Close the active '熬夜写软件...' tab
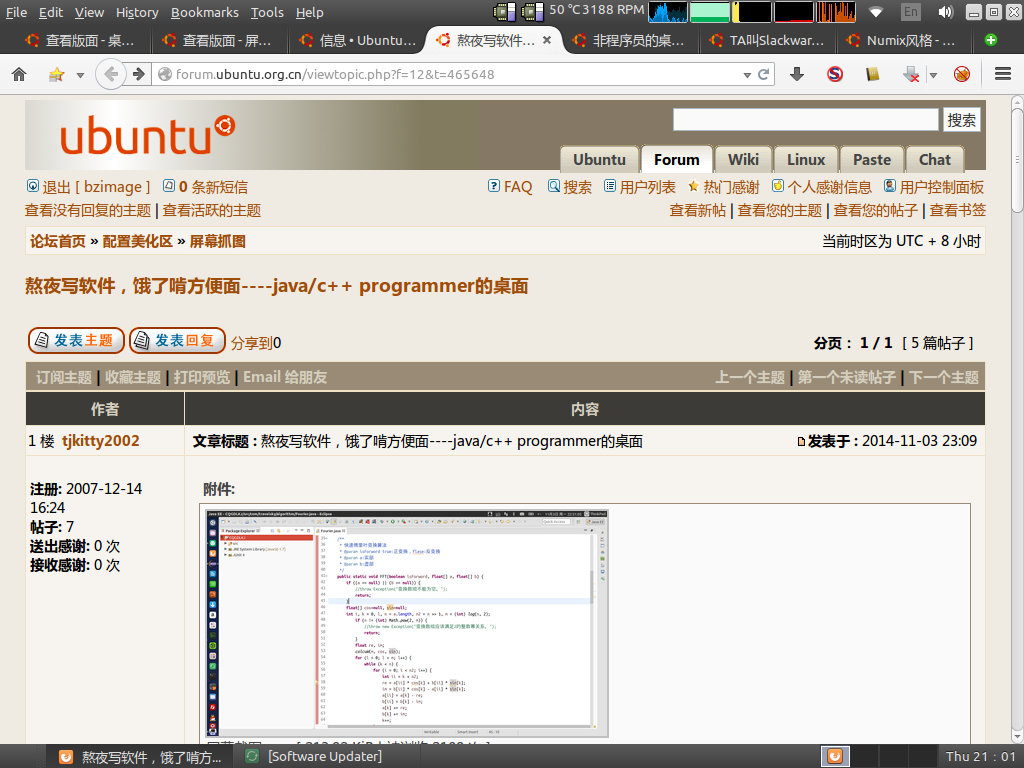 point(547,40)
